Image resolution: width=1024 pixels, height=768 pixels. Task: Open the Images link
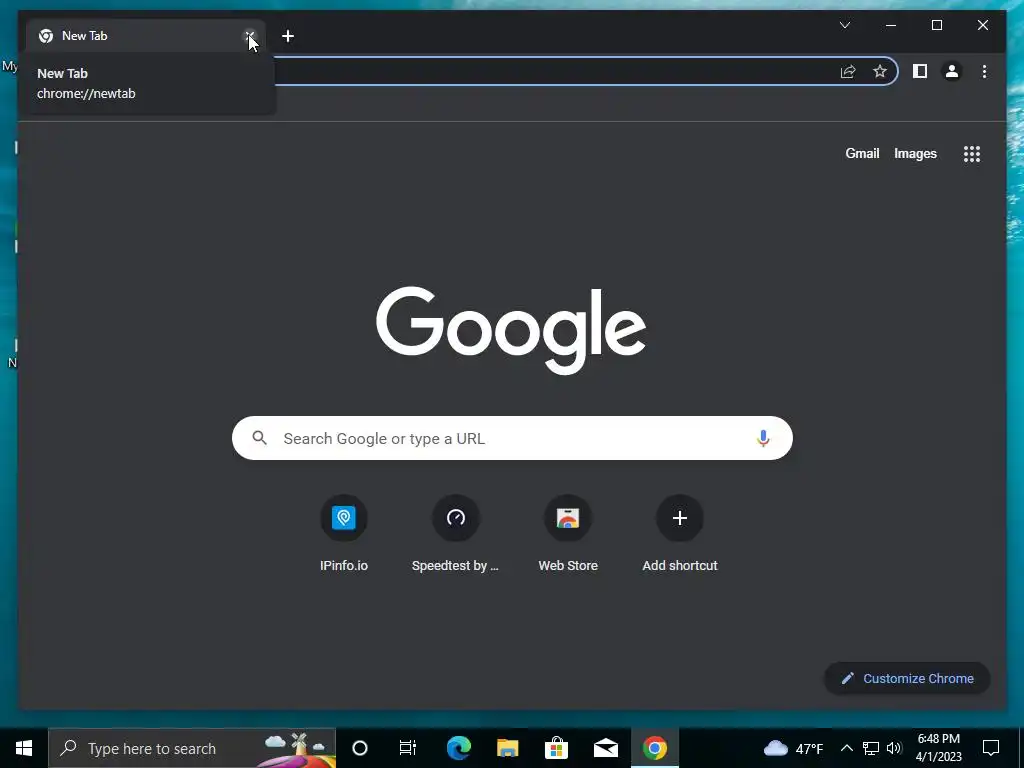coord(915,153)
